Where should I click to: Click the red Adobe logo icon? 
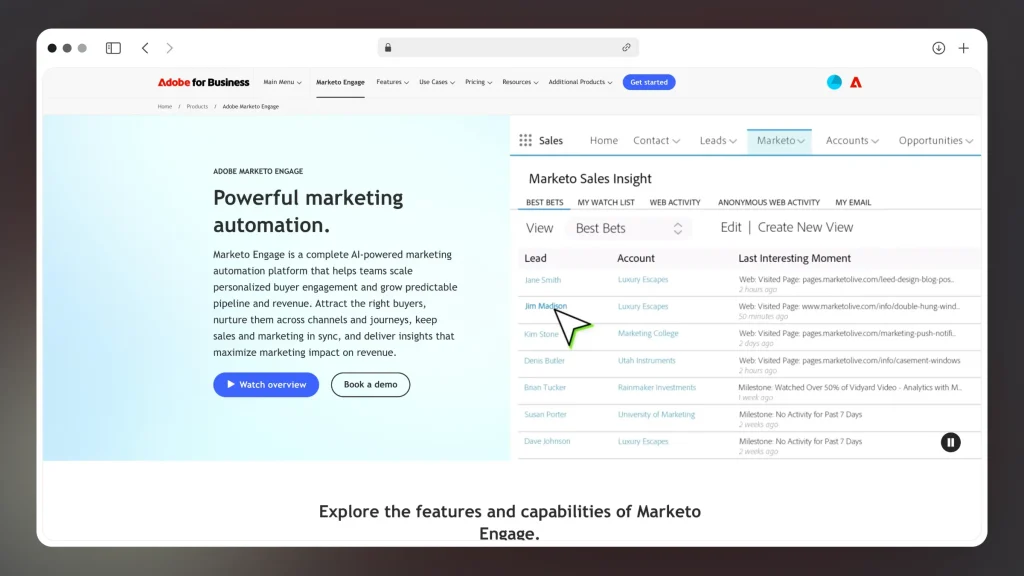coord(857,82)
